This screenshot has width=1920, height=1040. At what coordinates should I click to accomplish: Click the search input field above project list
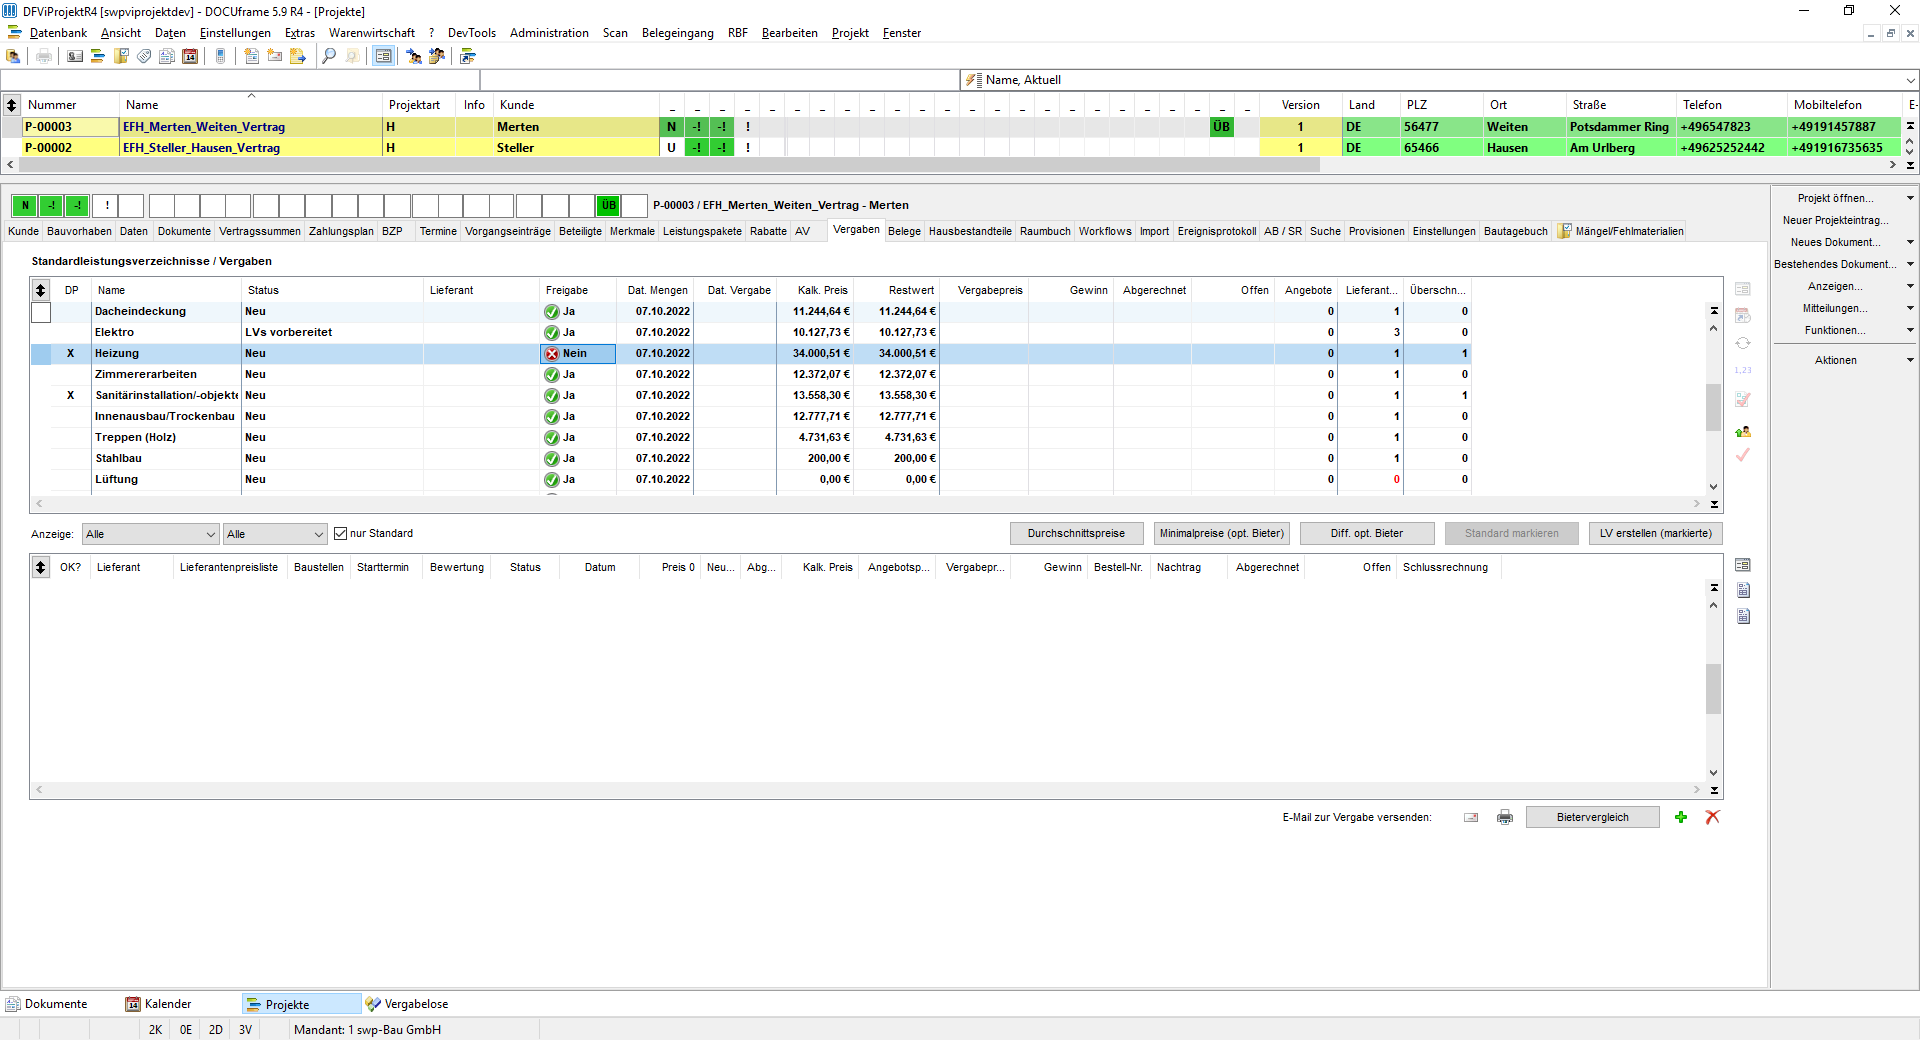(240, 80)
